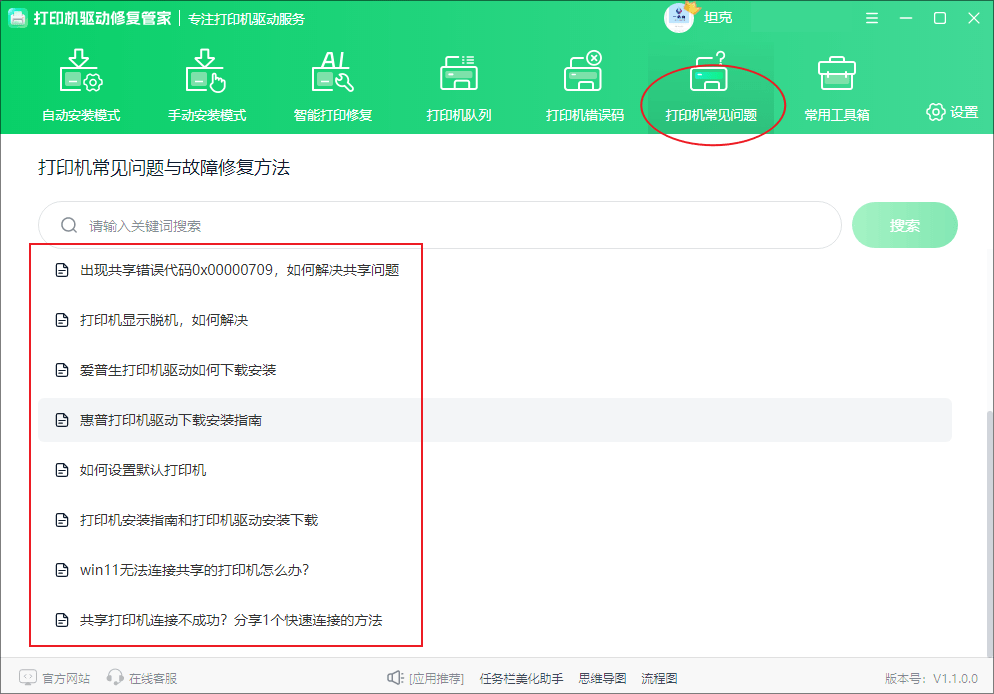The image size is (994, 694).
Task: Contact 在线客服 online customer service
Action: click(x=140, y=677)
